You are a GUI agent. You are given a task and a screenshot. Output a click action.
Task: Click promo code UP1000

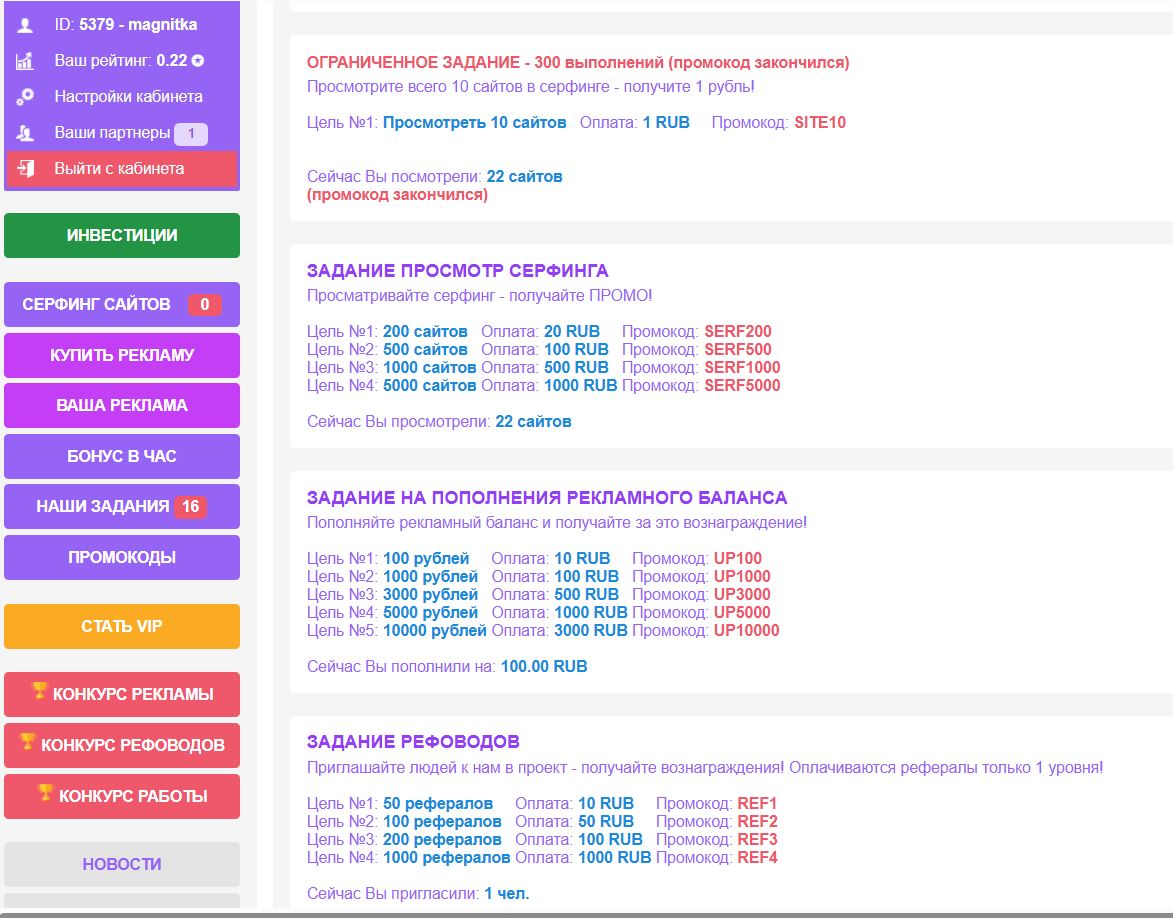point(742,577)
